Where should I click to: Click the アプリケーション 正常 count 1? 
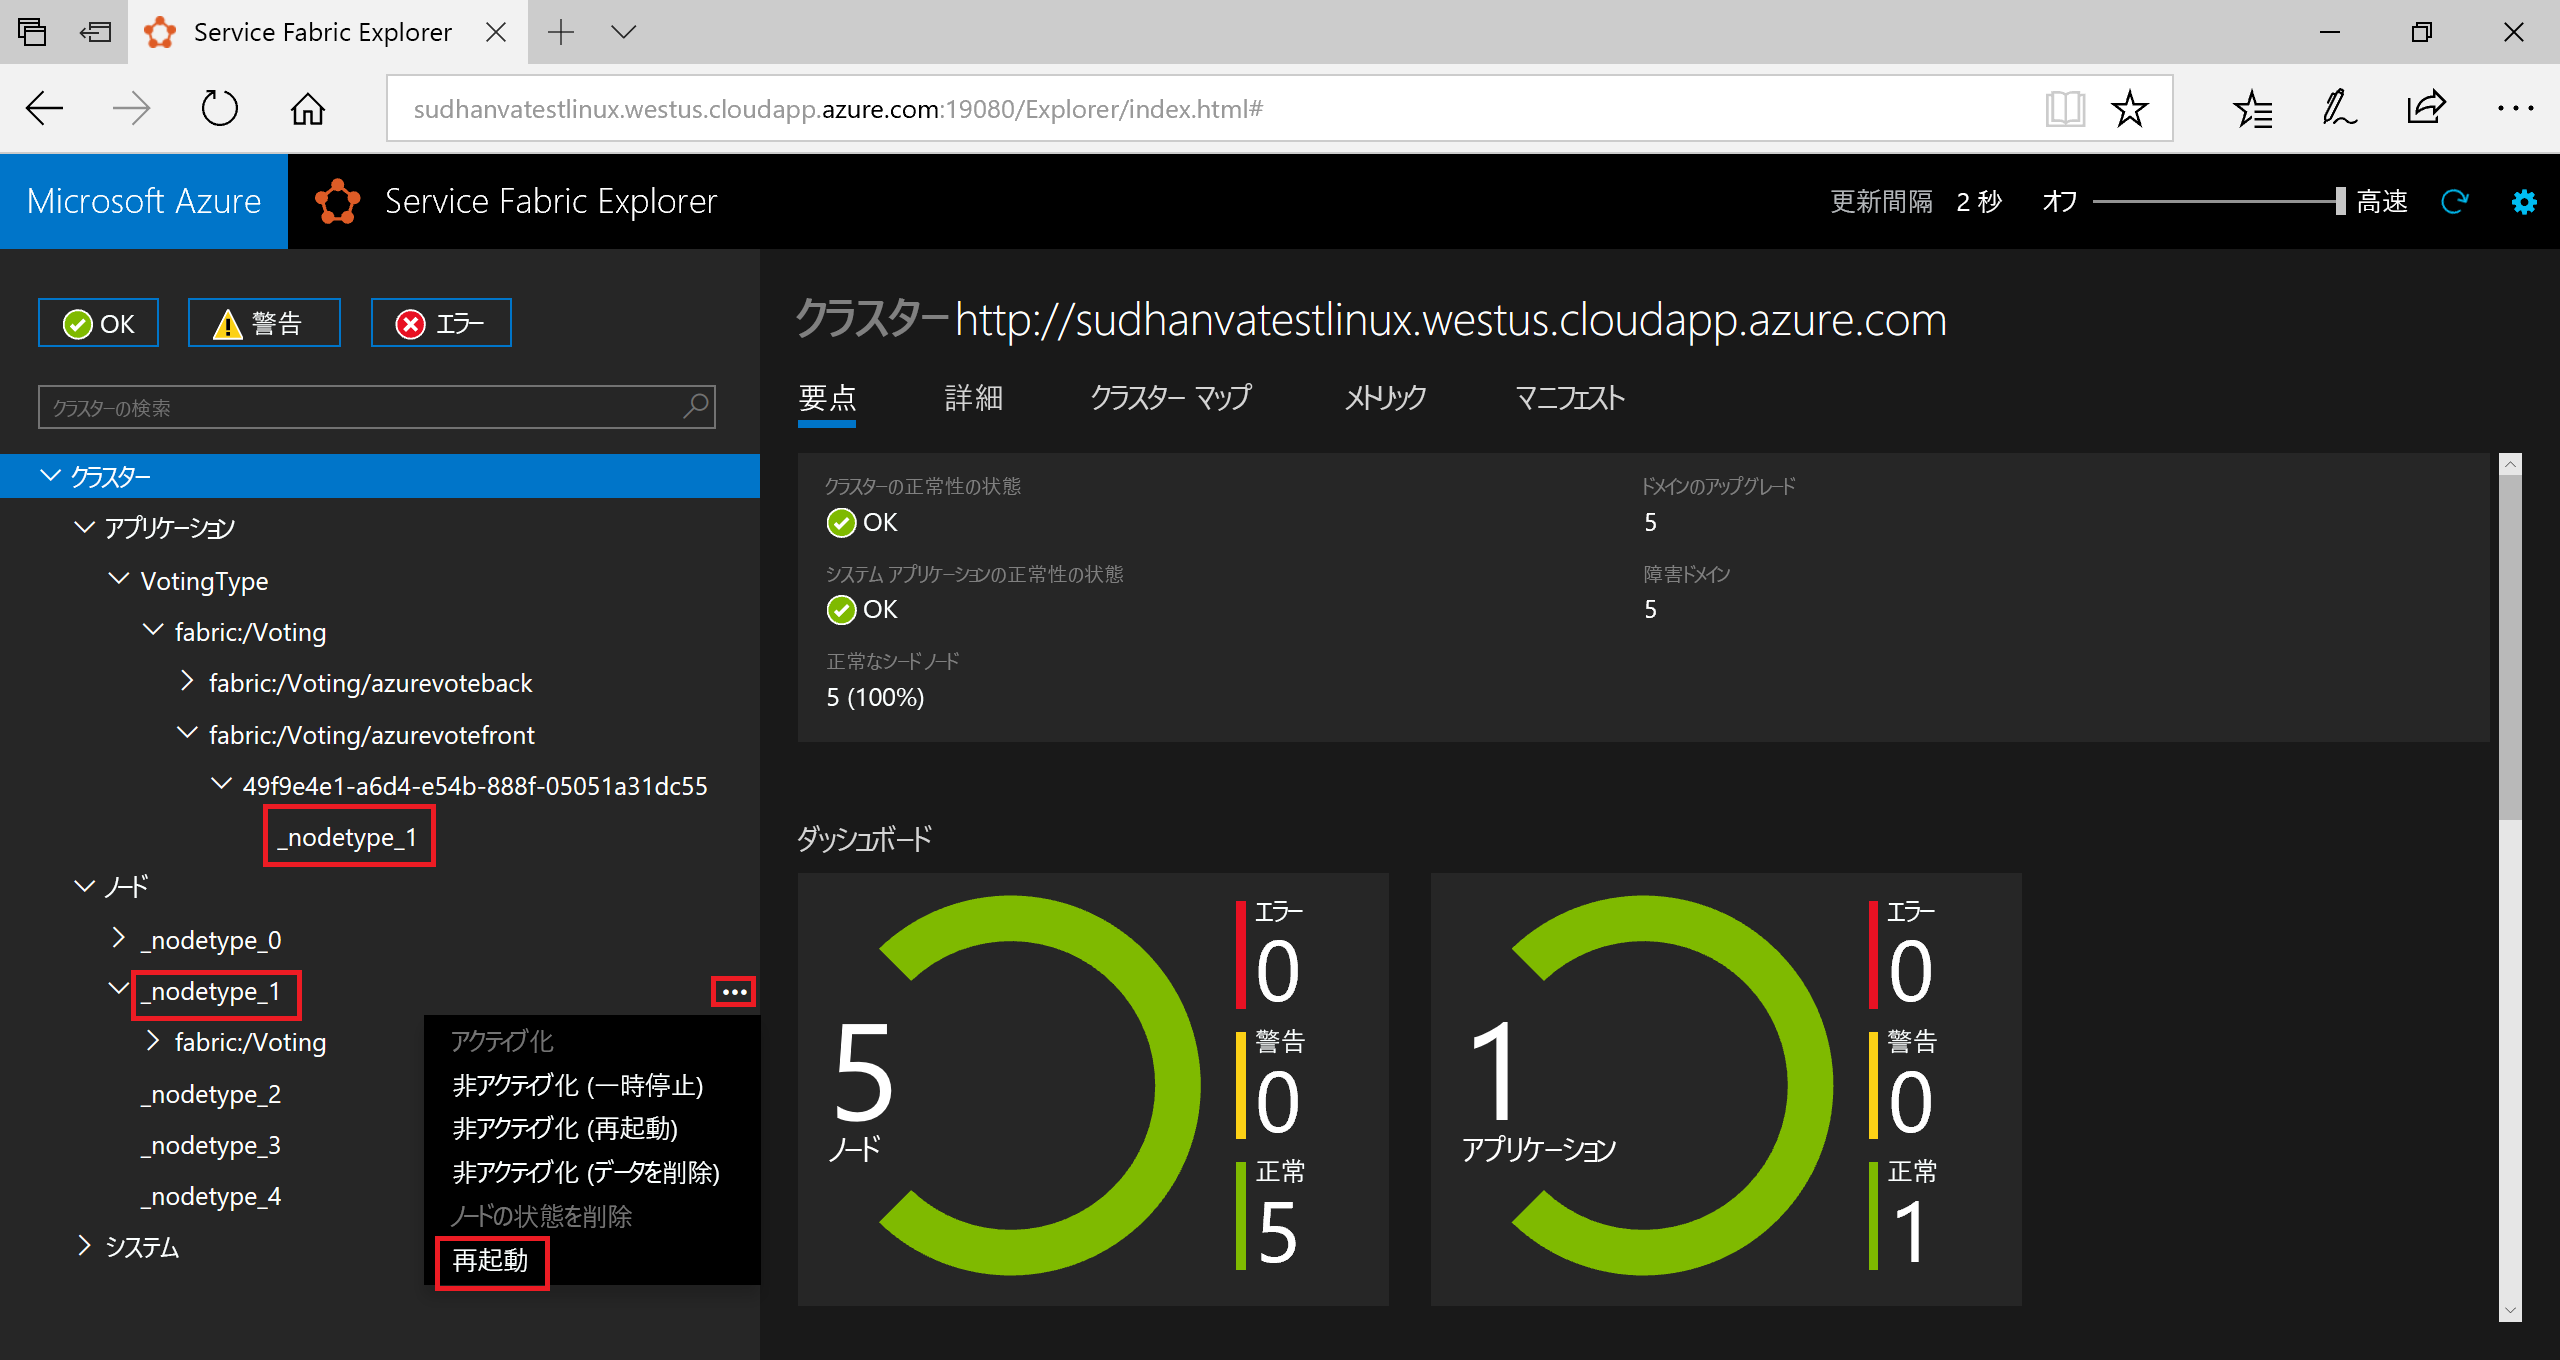tap(1910, 1232)
